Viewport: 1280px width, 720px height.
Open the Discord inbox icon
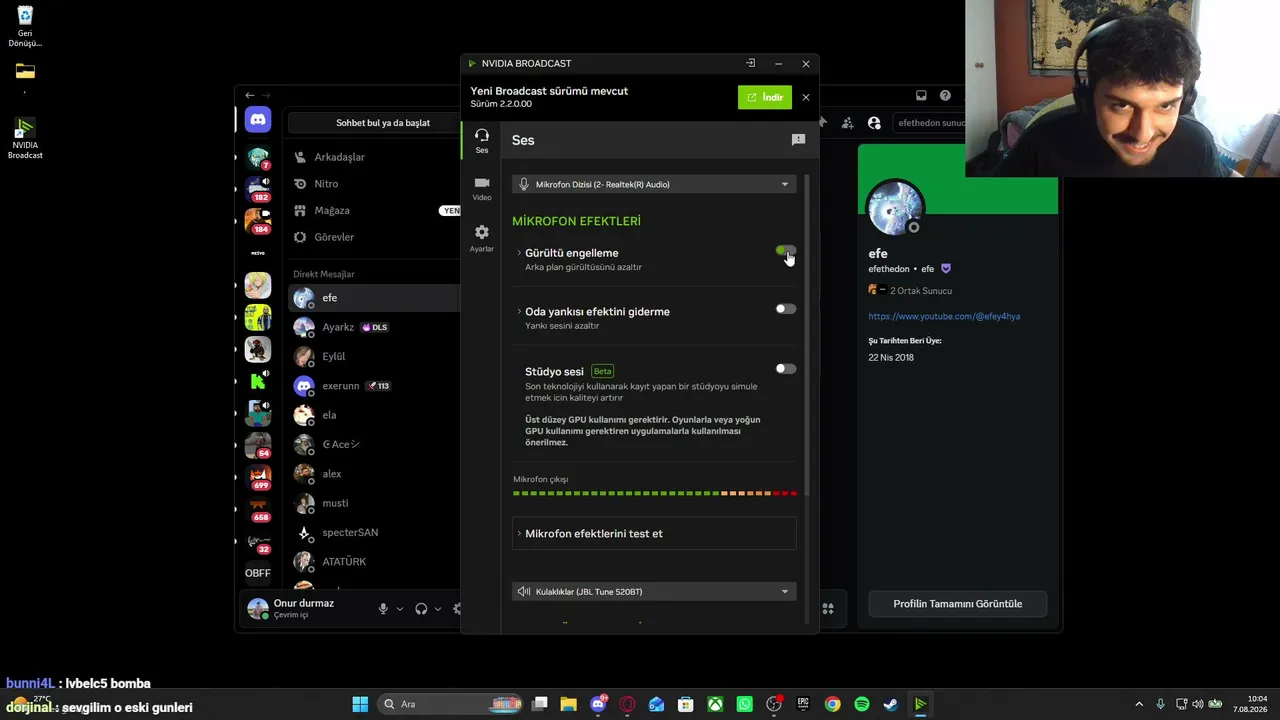pyautogui.click(x=921, y=96)
